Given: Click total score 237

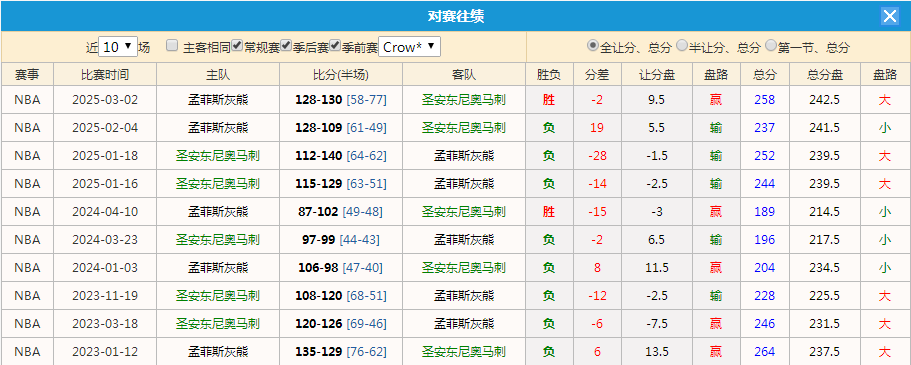Looking at the screenshot, I should (x=765, y=128).
